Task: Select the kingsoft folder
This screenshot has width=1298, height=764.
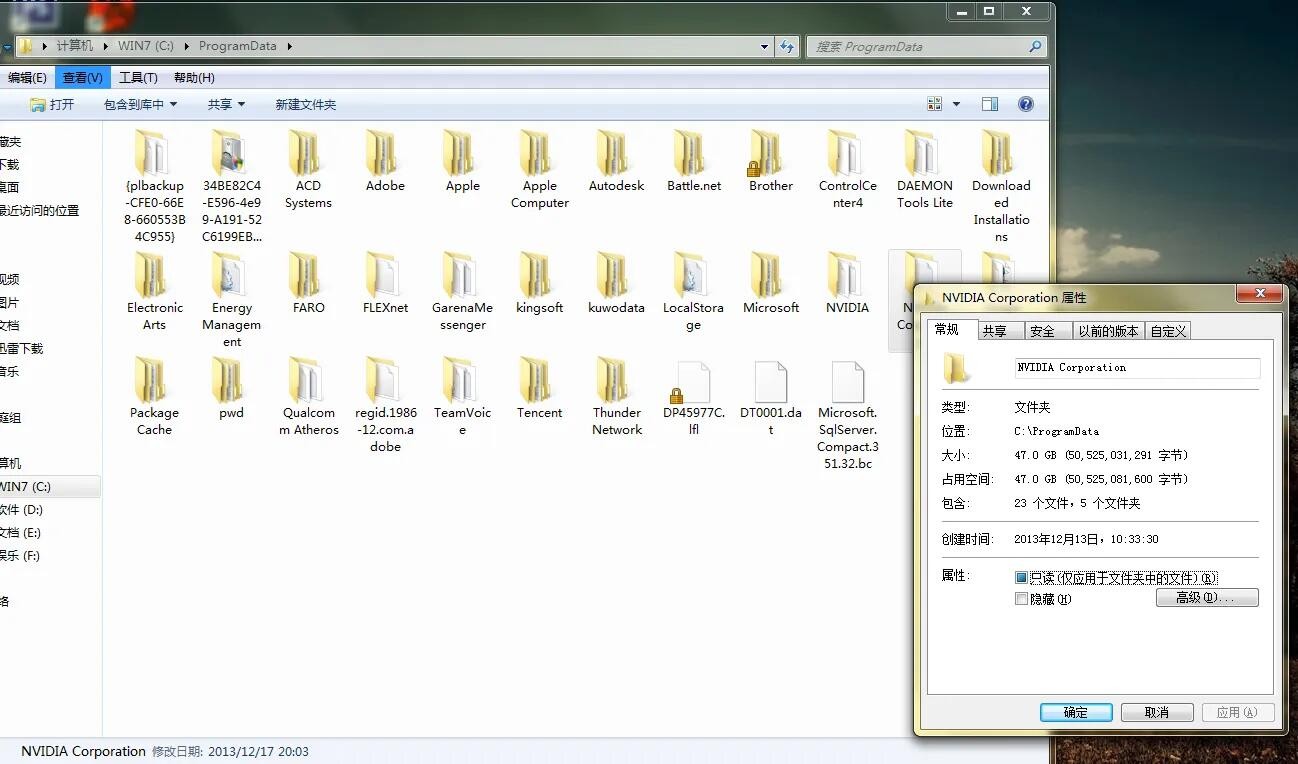Action: (x=539, y=282)
